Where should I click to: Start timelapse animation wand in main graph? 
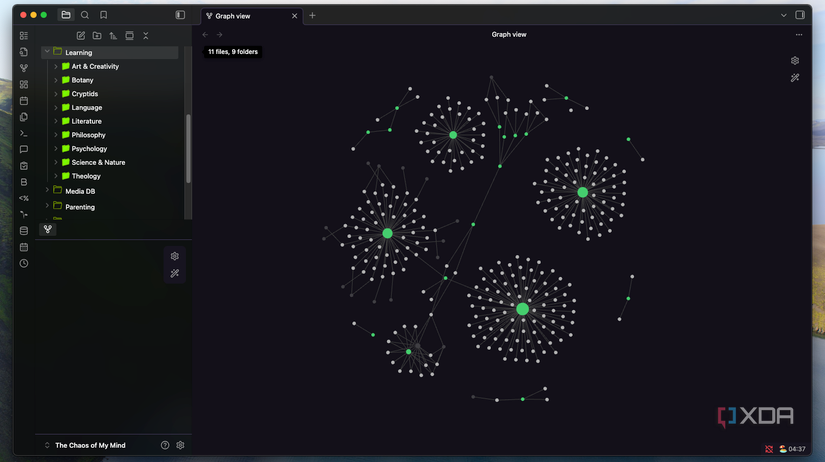pos(794,78)
